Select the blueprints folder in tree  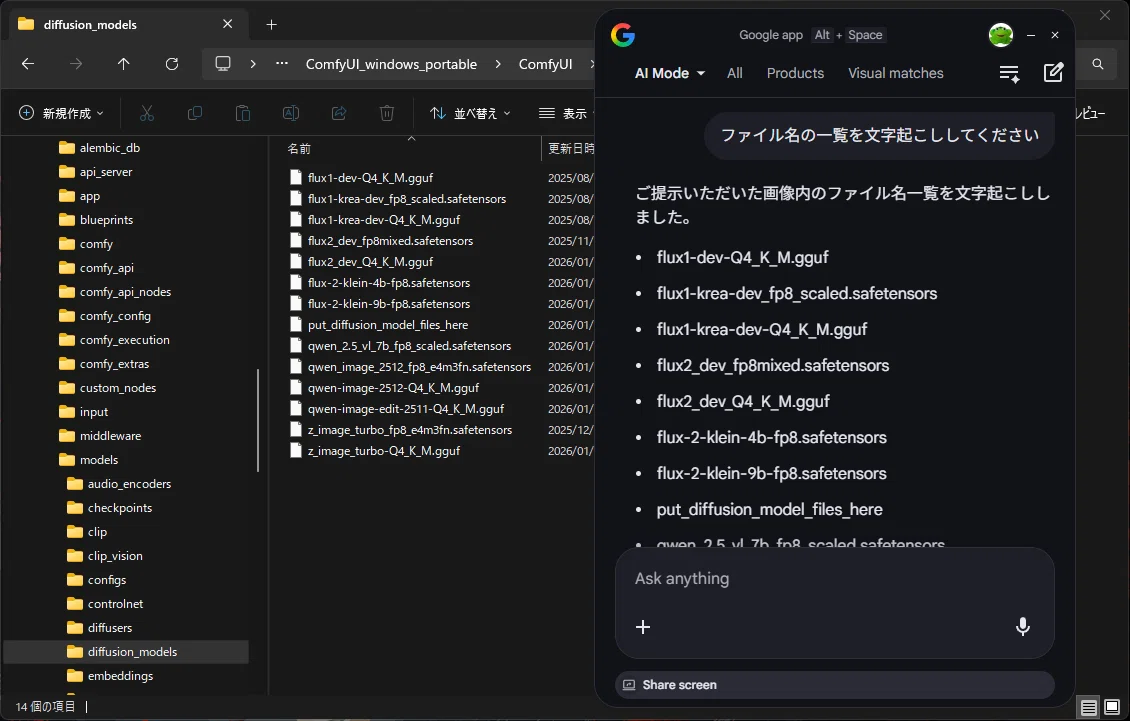point(106,220)
